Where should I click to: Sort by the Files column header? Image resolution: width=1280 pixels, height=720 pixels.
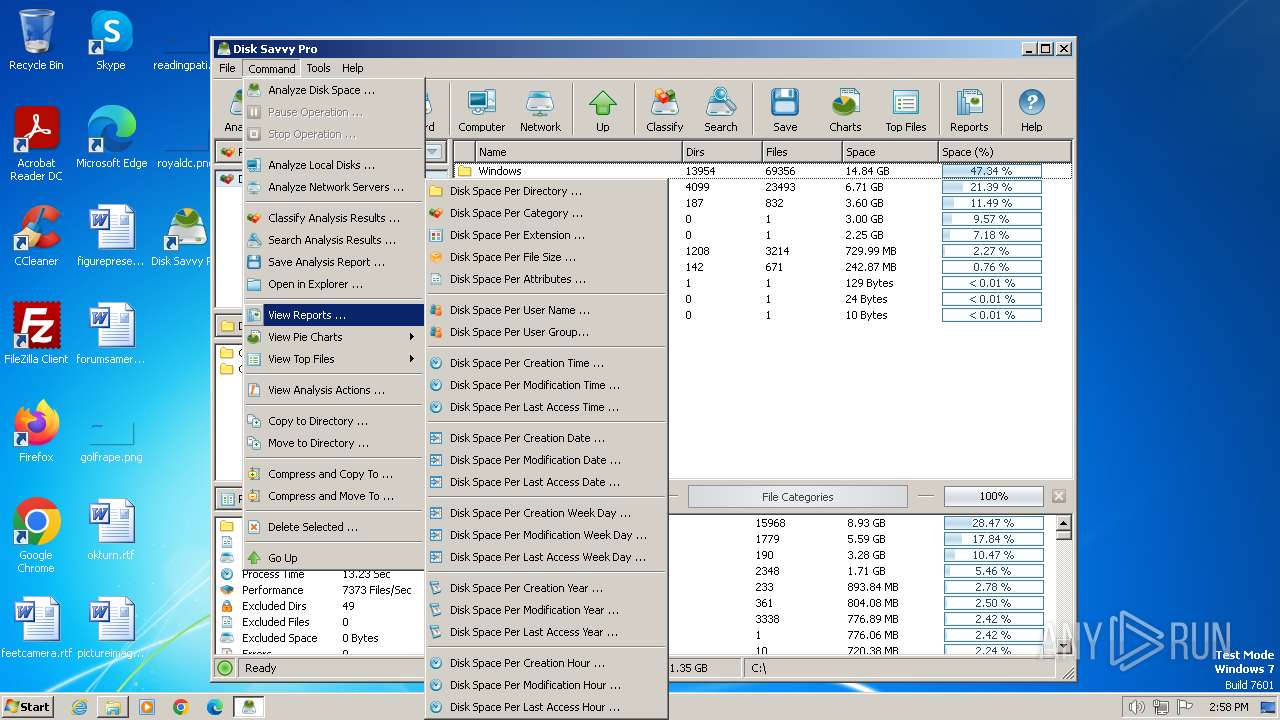(x=801, y=152)
